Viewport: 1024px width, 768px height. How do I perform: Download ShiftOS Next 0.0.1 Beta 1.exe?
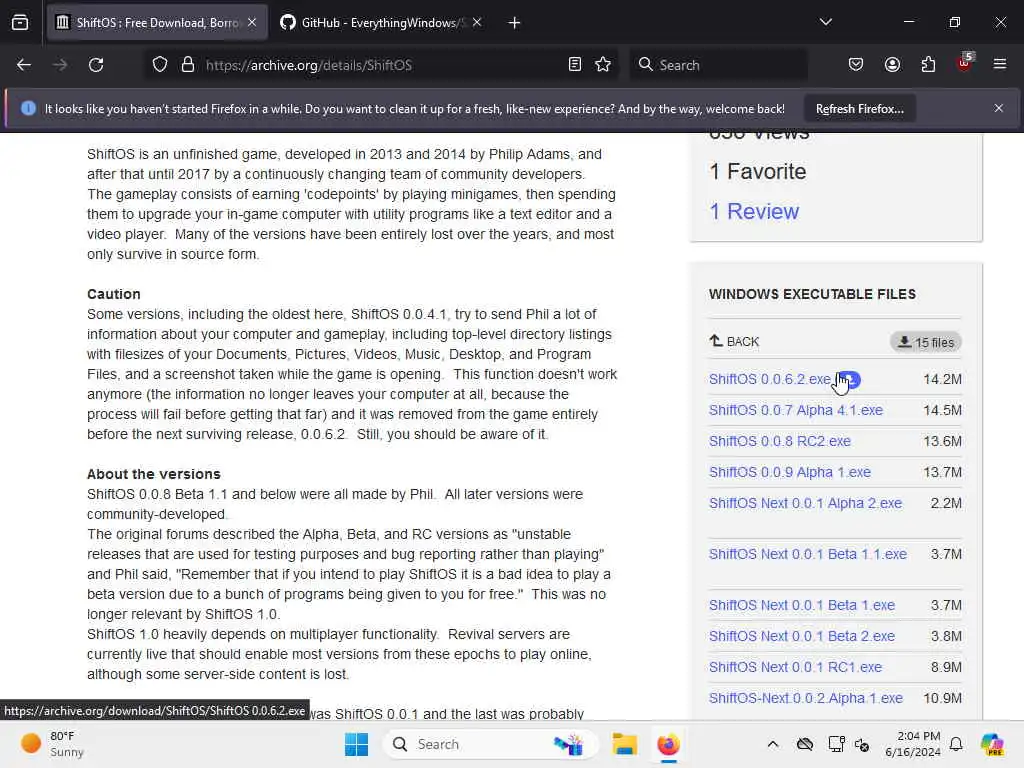[802, 605]
